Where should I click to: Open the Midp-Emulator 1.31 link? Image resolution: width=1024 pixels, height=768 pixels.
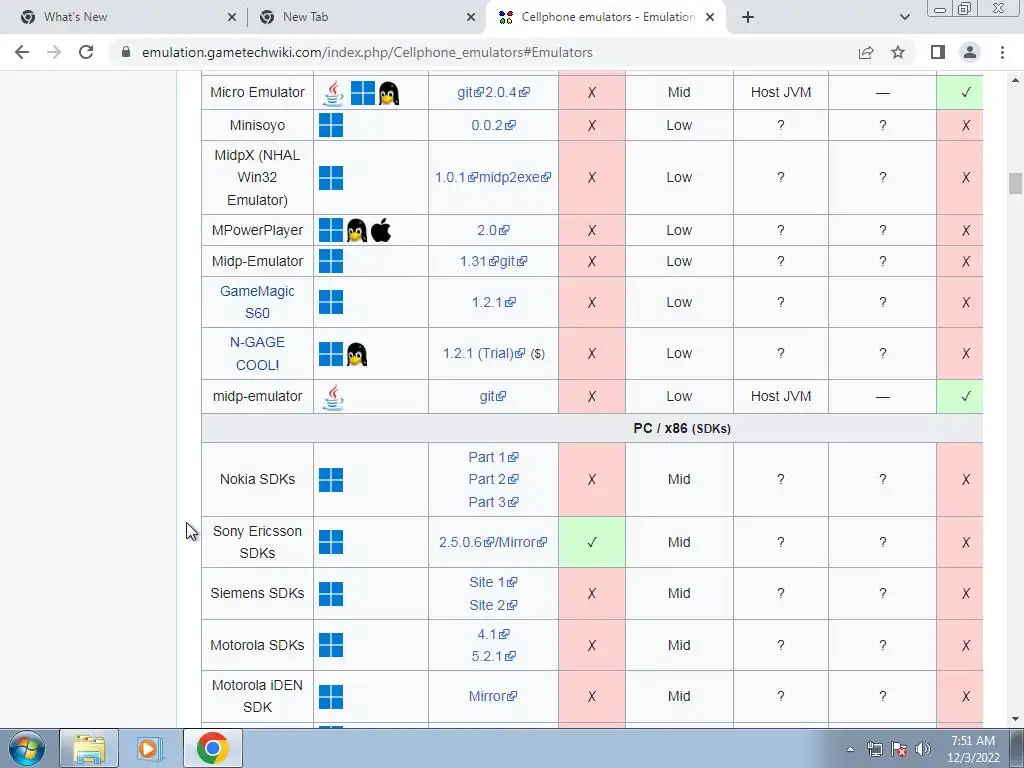(x=478, y=261)
